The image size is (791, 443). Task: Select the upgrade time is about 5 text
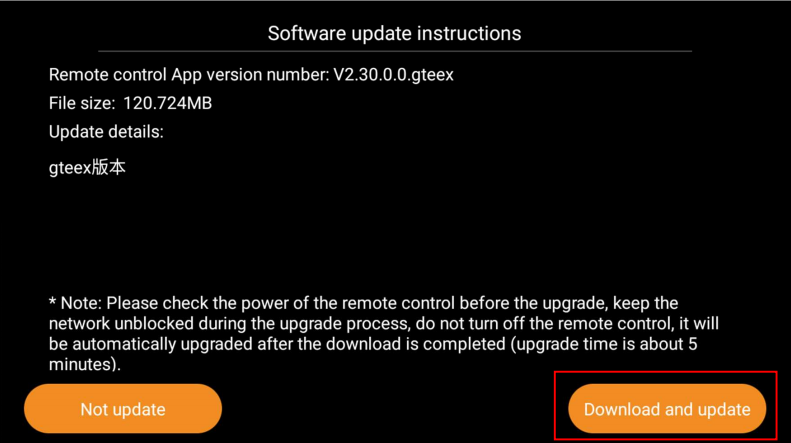pos(607,344)
